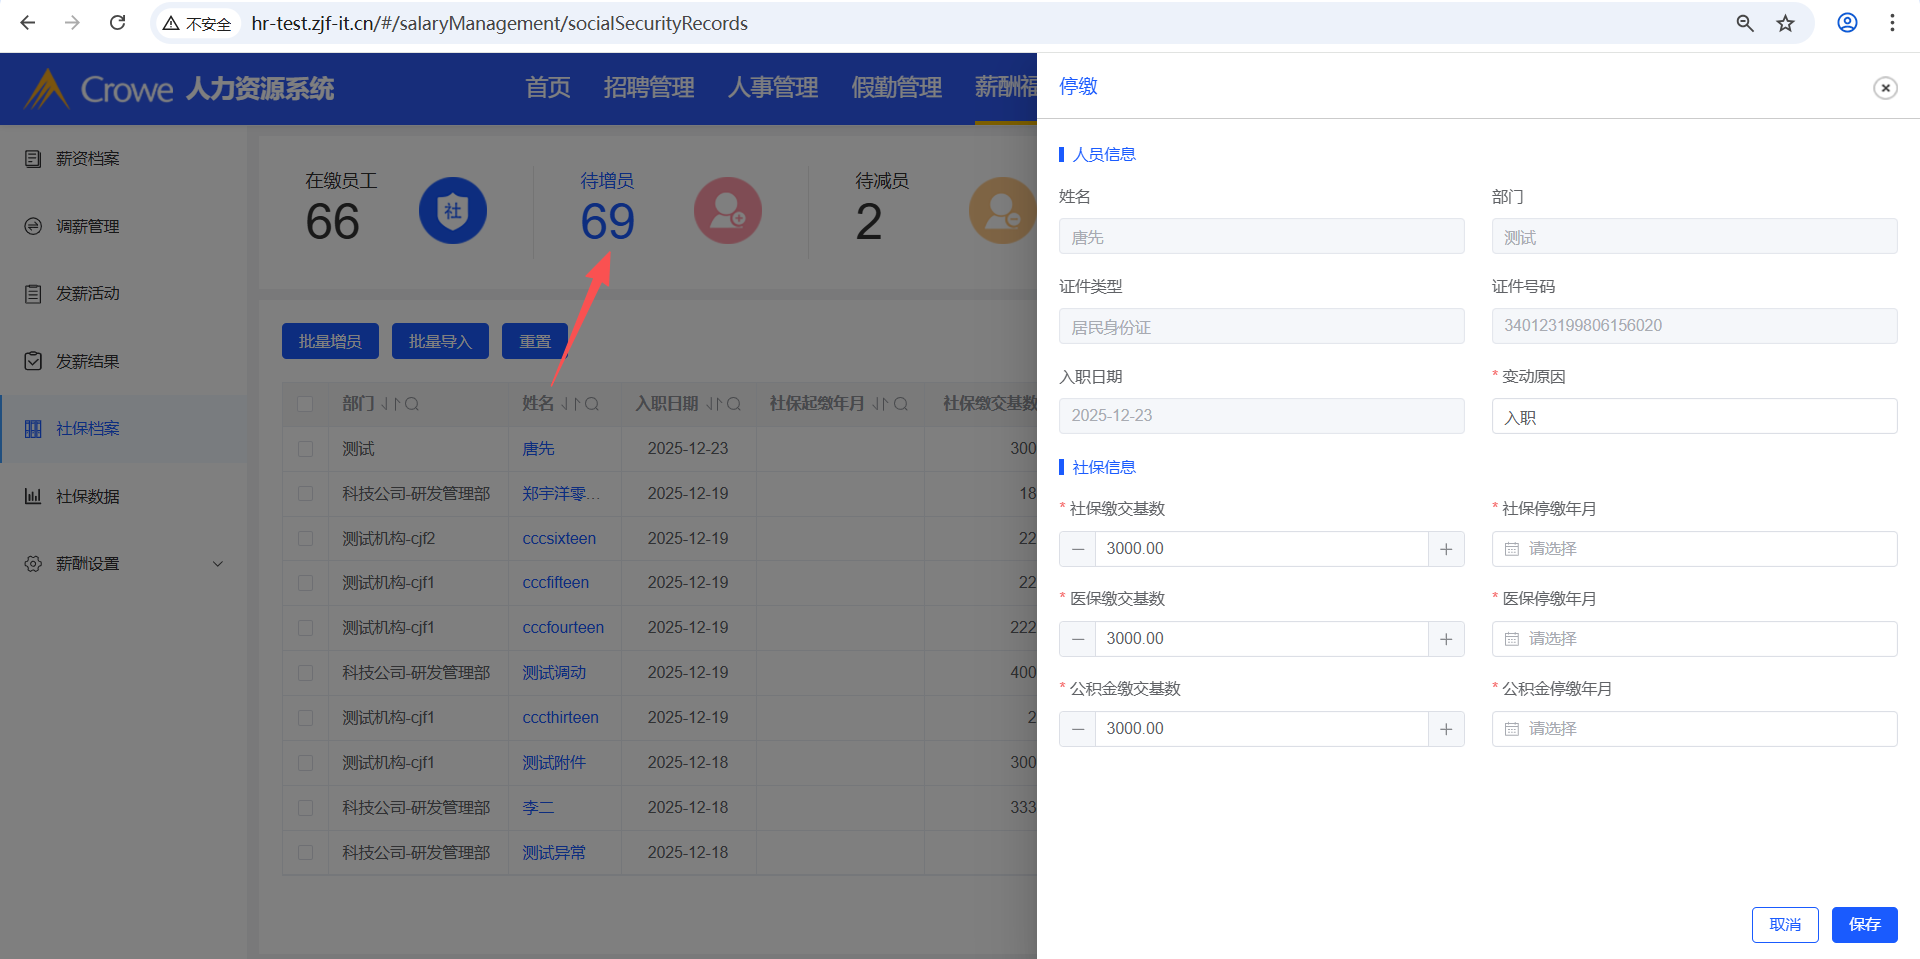Click the 在缴员工 shield icon
The height and width of the screenshot is (959, 1920).
pos(452,211)
